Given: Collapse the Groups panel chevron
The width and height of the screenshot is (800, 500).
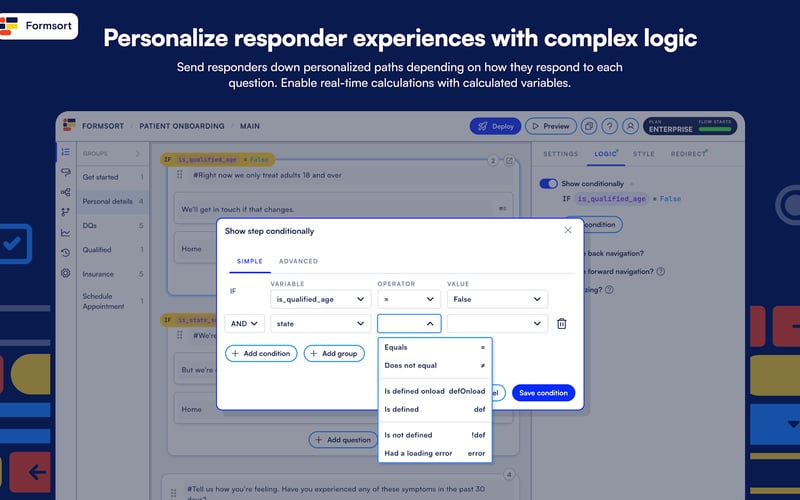Looking at the screenshot, I should 137,153.
